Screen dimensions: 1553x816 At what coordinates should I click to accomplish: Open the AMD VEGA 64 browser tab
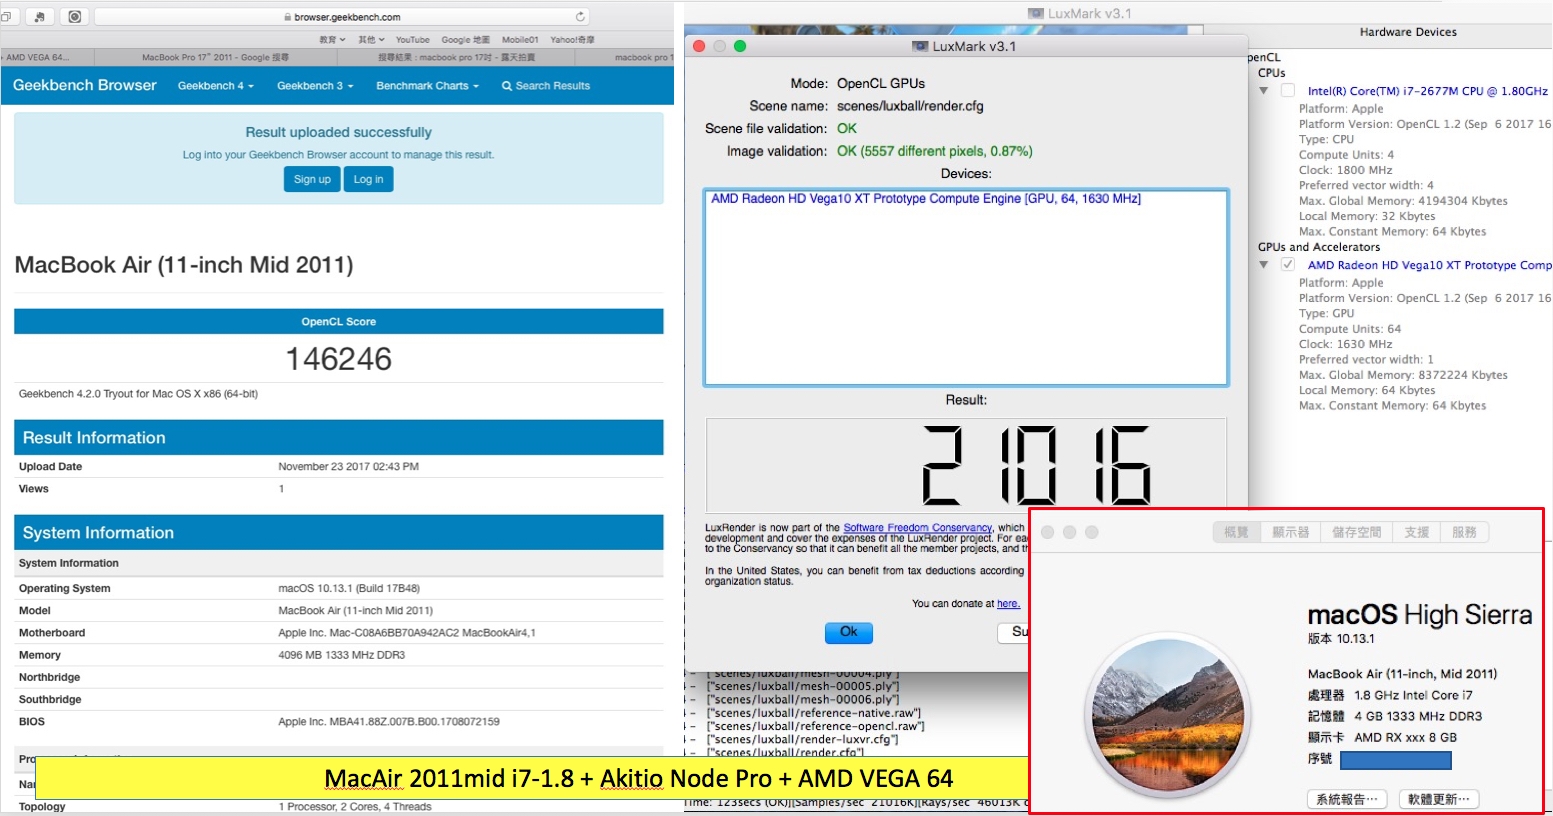tap(47, 57)
